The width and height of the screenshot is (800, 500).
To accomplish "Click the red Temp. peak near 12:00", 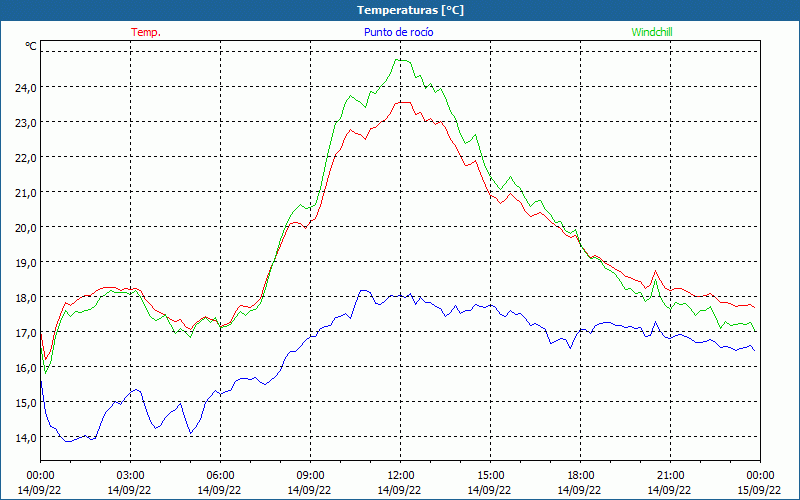I will (x=403, y=102).
